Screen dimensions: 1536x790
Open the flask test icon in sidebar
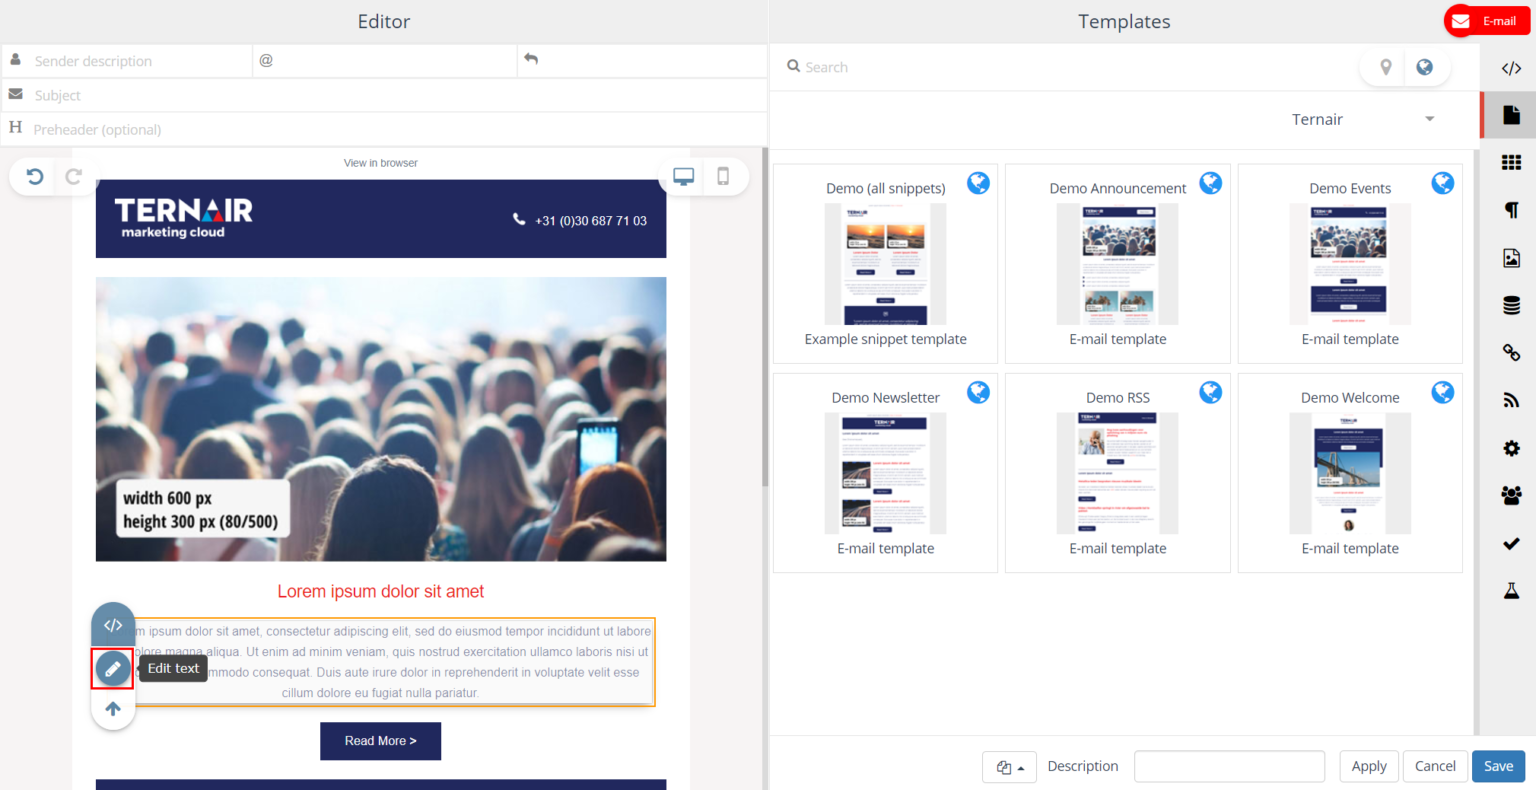1511,590
